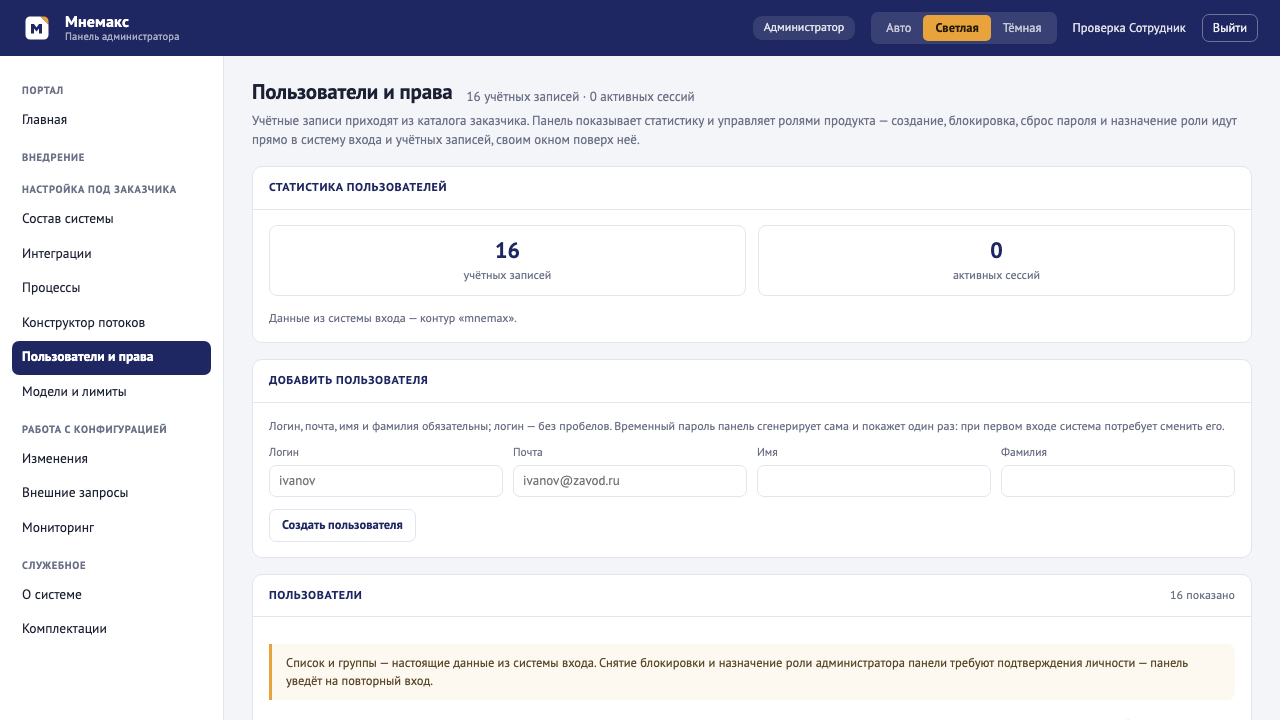Select Пользователи и права menu item
This screenshot has width=1280, height=720.
[x=111, y=357]
